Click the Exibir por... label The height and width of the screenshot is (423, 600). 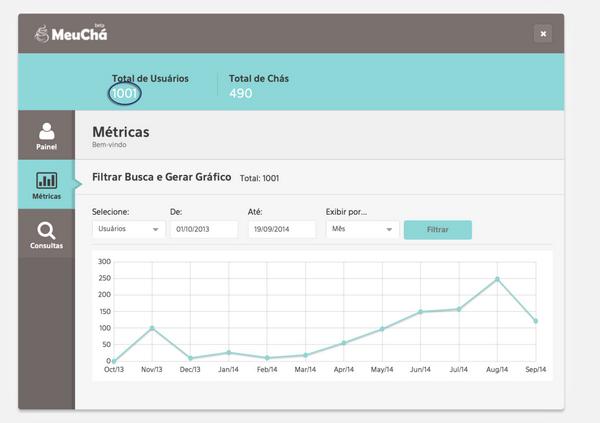click(x=346, y=212)
